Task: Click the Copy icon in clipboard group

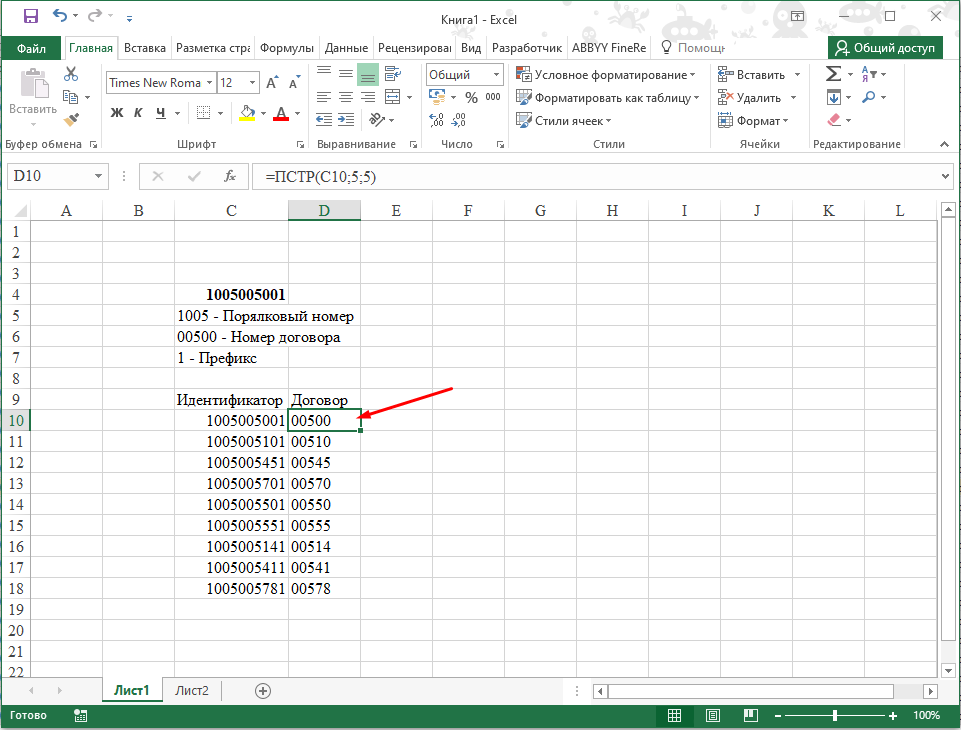Action: coord(70,97)
